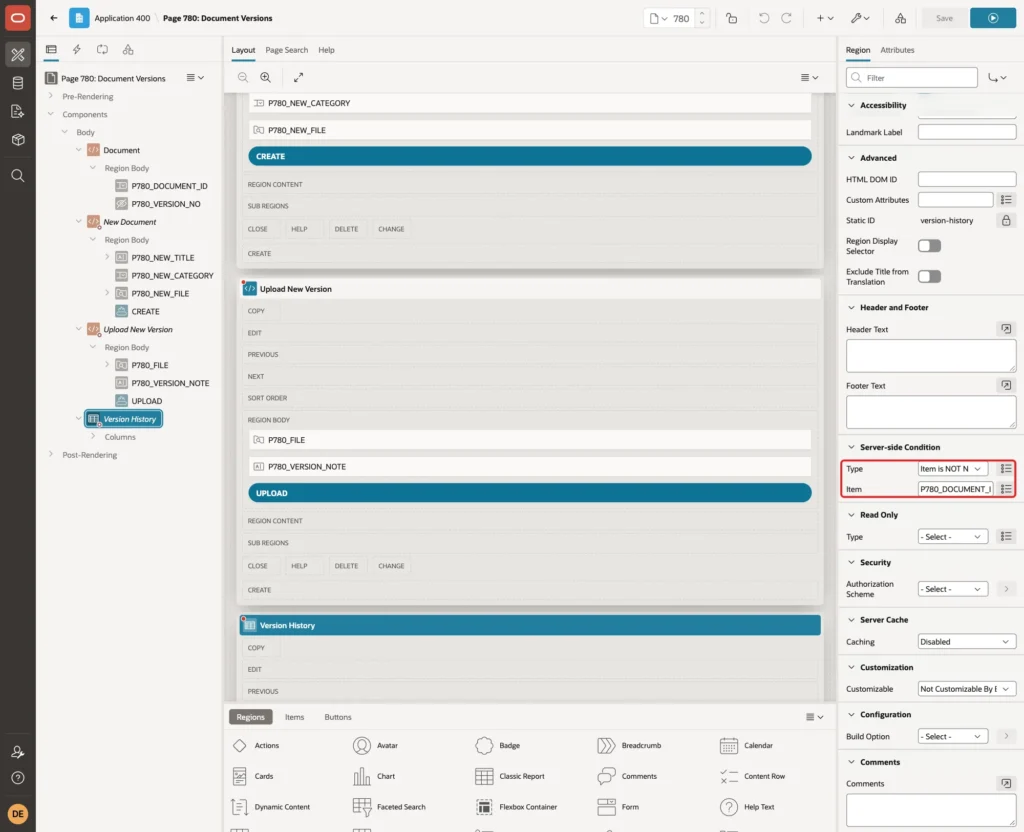
Task: Open the Custom Attributes list icon
Action: click(1006, 200)
